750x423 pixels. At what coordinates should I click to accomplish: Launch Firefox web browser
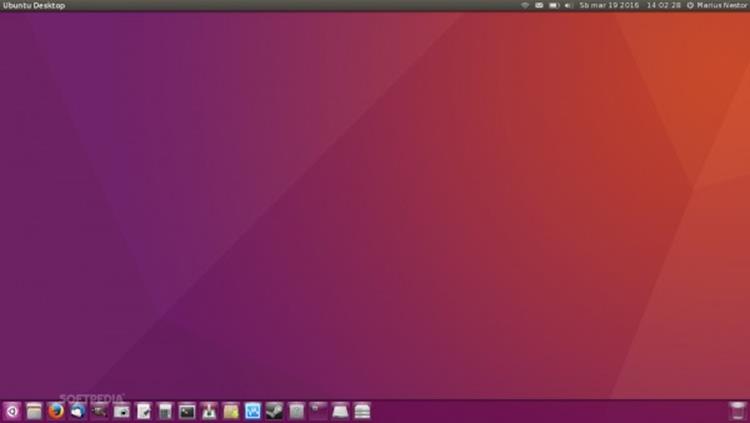click(x=56, y=410)
